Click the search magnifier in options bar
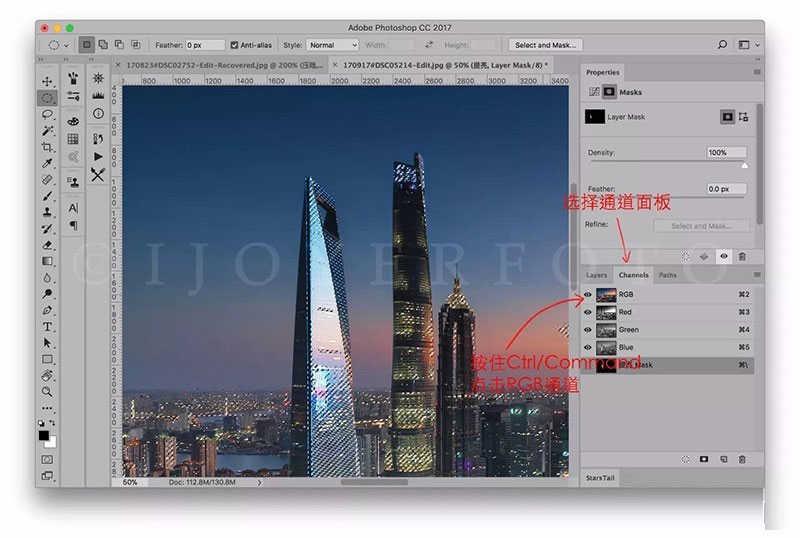The height and width of the screenshot is (538, 800). click(722, 45)
